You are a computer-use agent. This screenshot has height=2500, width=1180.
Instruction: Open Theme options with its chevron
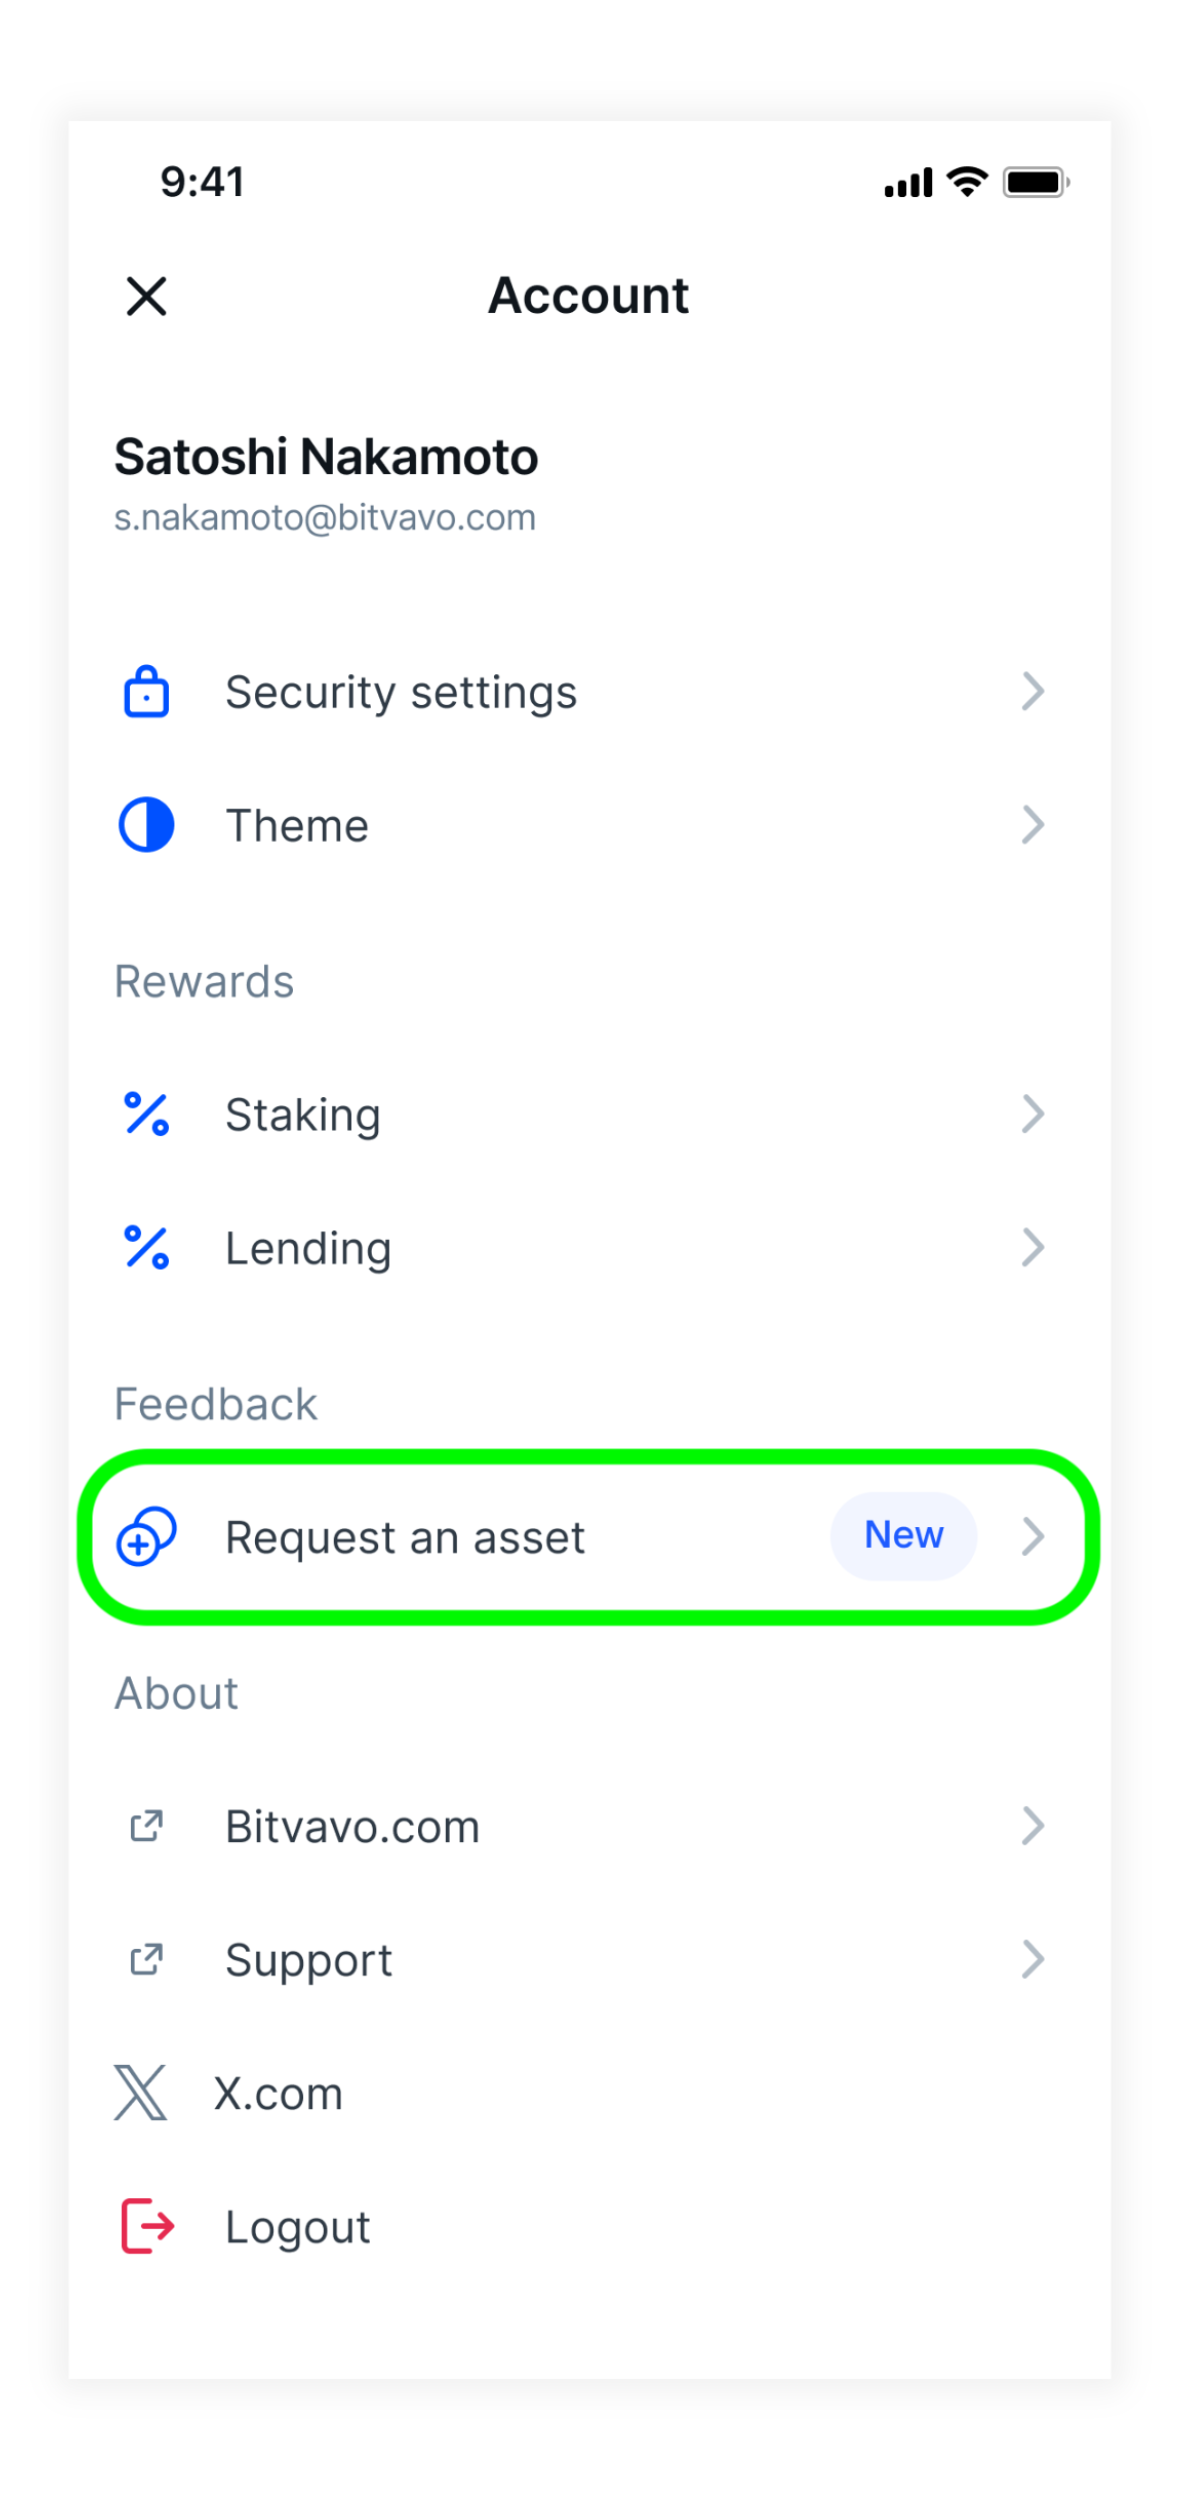click(1033, 825)
